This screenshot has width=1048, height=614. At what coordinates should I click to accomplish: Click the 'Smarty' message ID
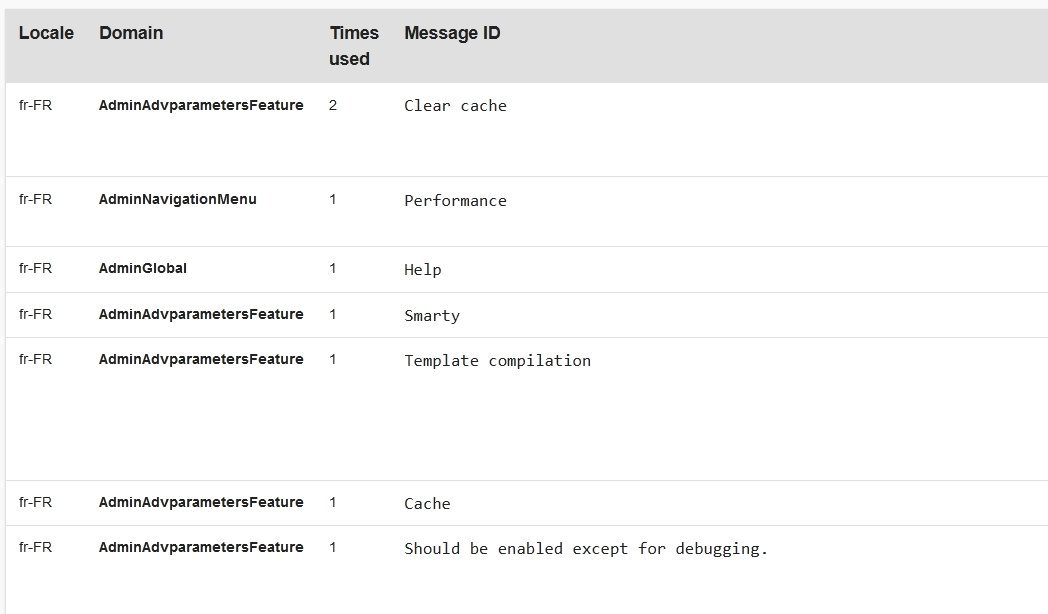tap(432, 316)
